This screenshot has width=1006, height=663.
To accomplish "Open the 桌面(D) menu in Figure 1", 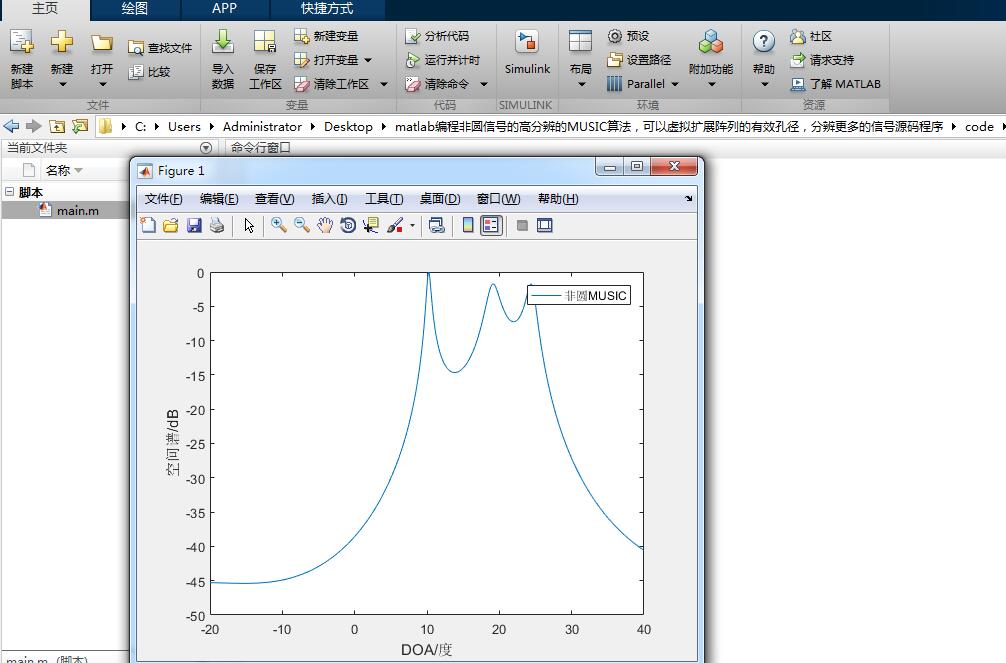I will click(x=440, y=199).
